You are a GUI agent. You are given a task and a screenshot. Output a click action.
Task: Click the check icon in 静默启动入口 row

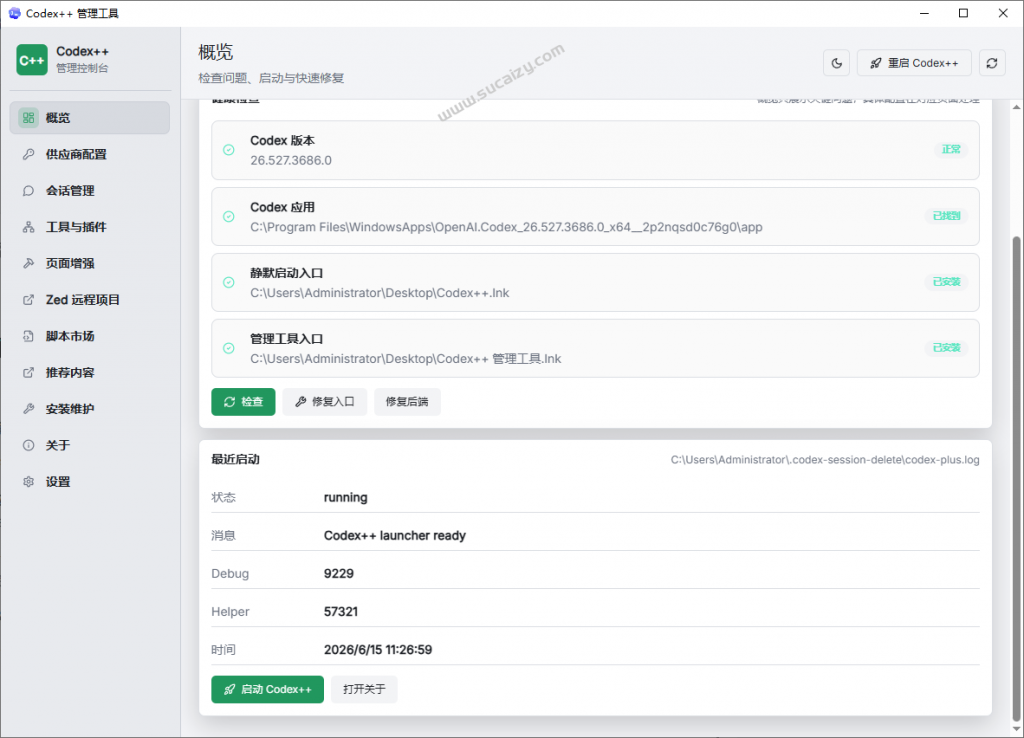(x=229, y=282)
